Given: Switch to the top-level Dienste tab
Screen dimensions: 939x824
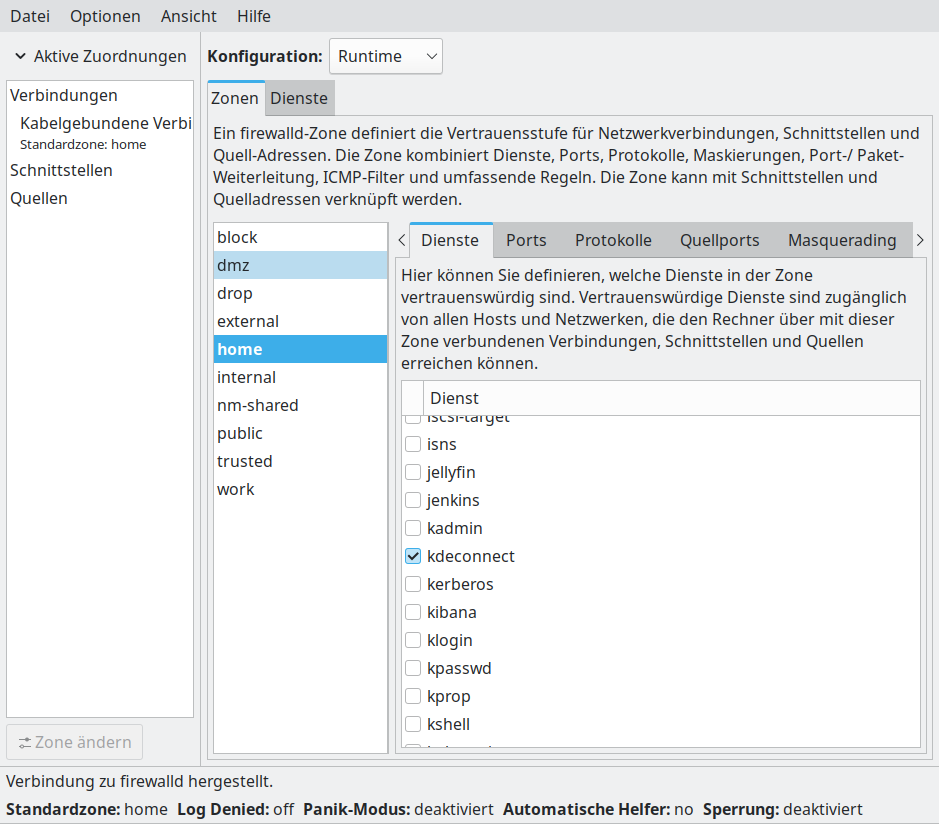Looking at the screenshot, I should pyautogui.click(x=299, y=98).
